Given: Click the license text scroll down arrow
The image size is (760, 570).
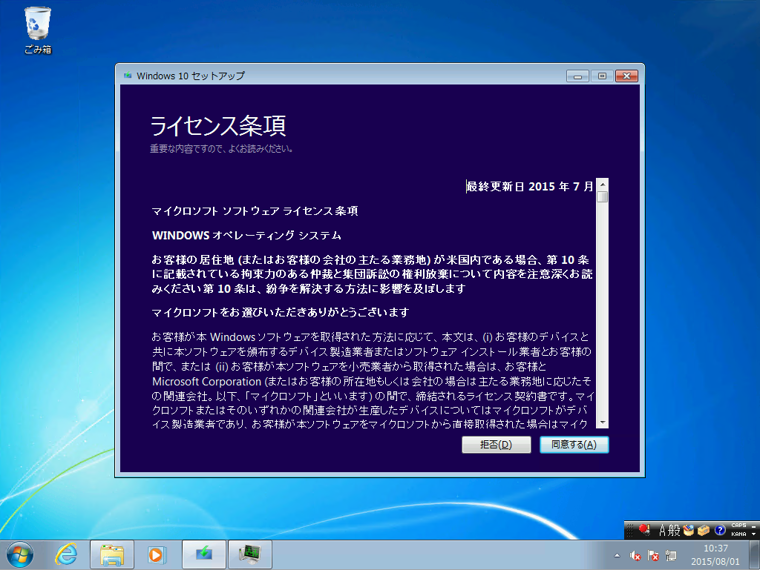Looking at the screenshot, I should coord(602,422).
